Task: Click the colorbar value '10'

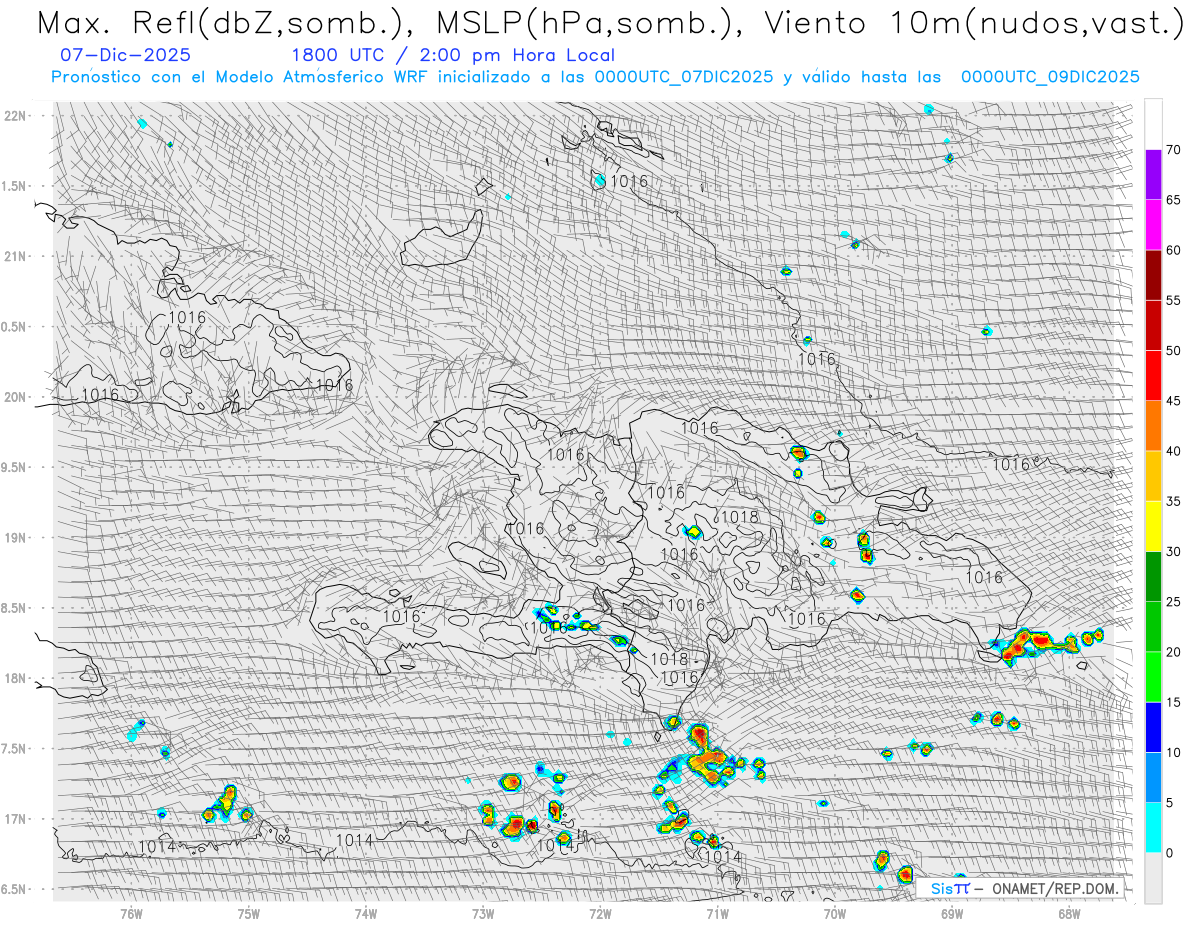Action: 1173,752
